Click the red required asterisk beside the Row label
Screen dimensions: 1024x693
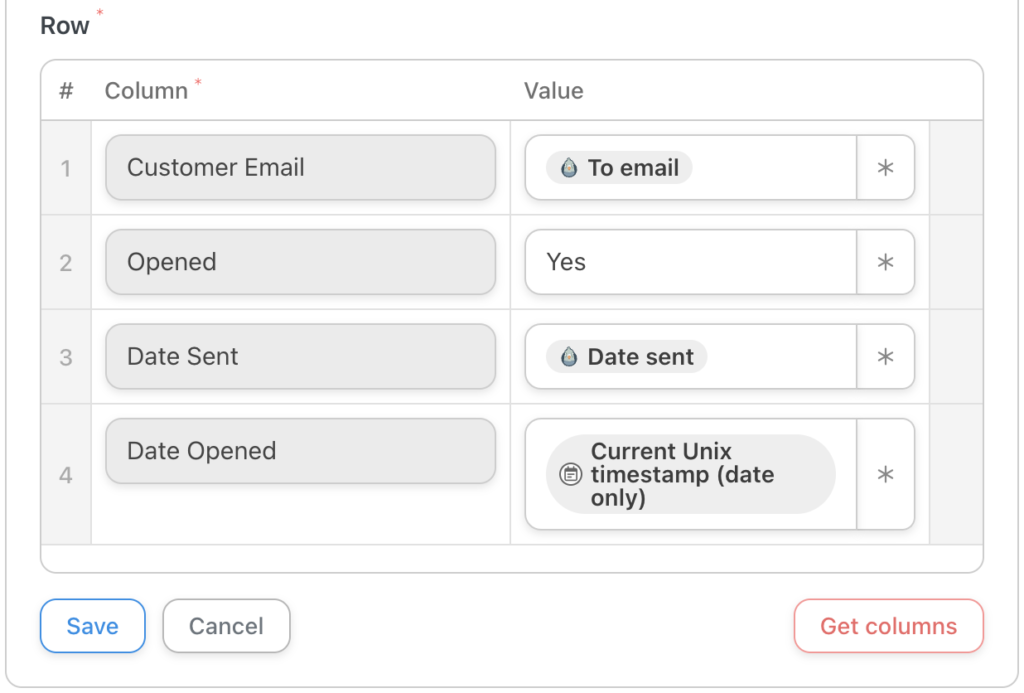pyautogui.click(x=99, y=13)
